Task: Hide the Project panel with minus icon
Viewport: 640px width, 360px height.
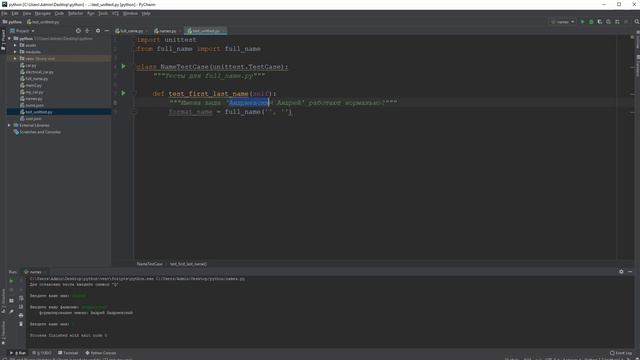Action: 107,31
